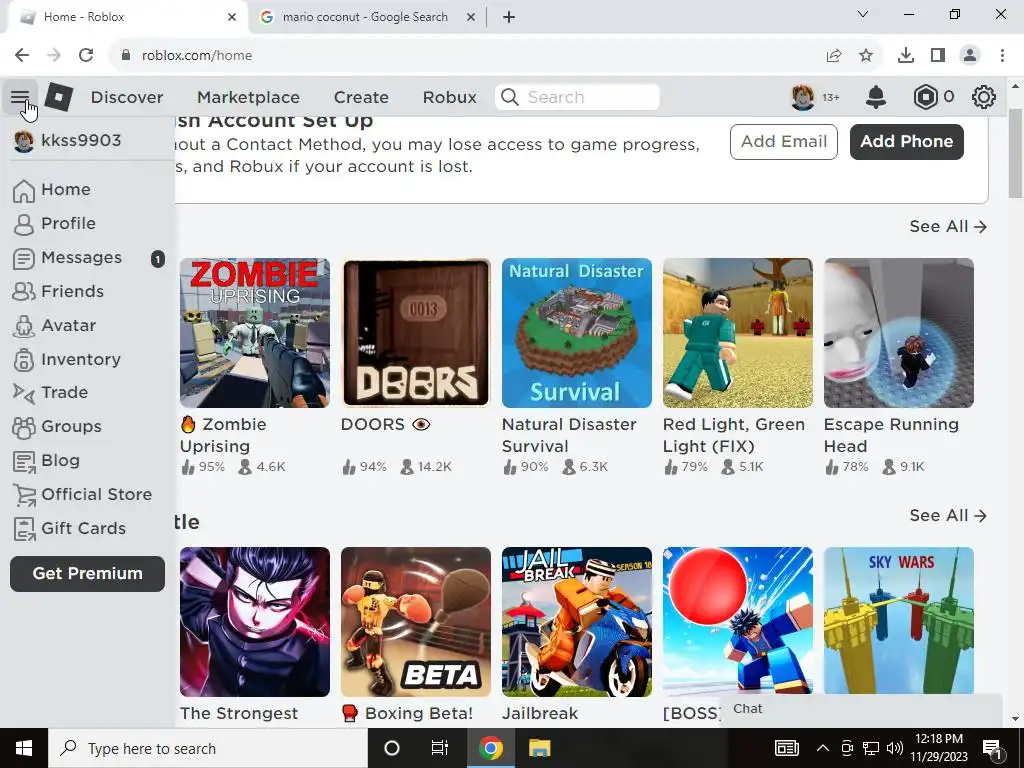
Task: Open the Zombie Uprising game thumbnail
Action: (255, 333)
